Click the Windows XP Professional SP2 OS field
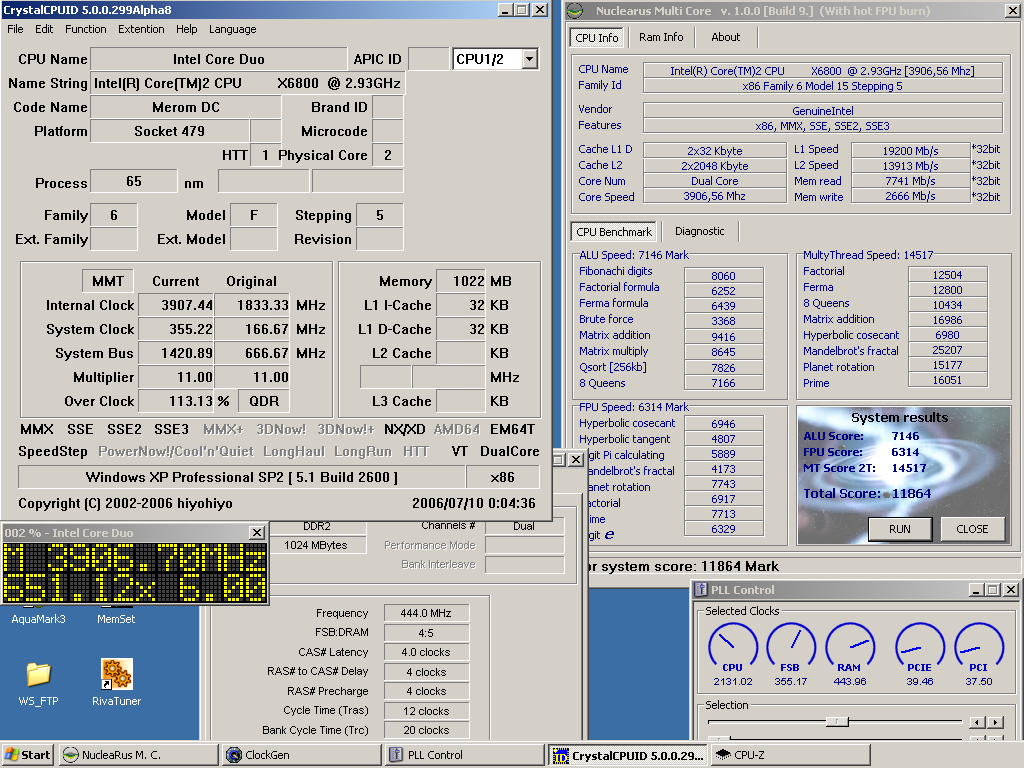 pyautogui.click(x=242, y=477)
